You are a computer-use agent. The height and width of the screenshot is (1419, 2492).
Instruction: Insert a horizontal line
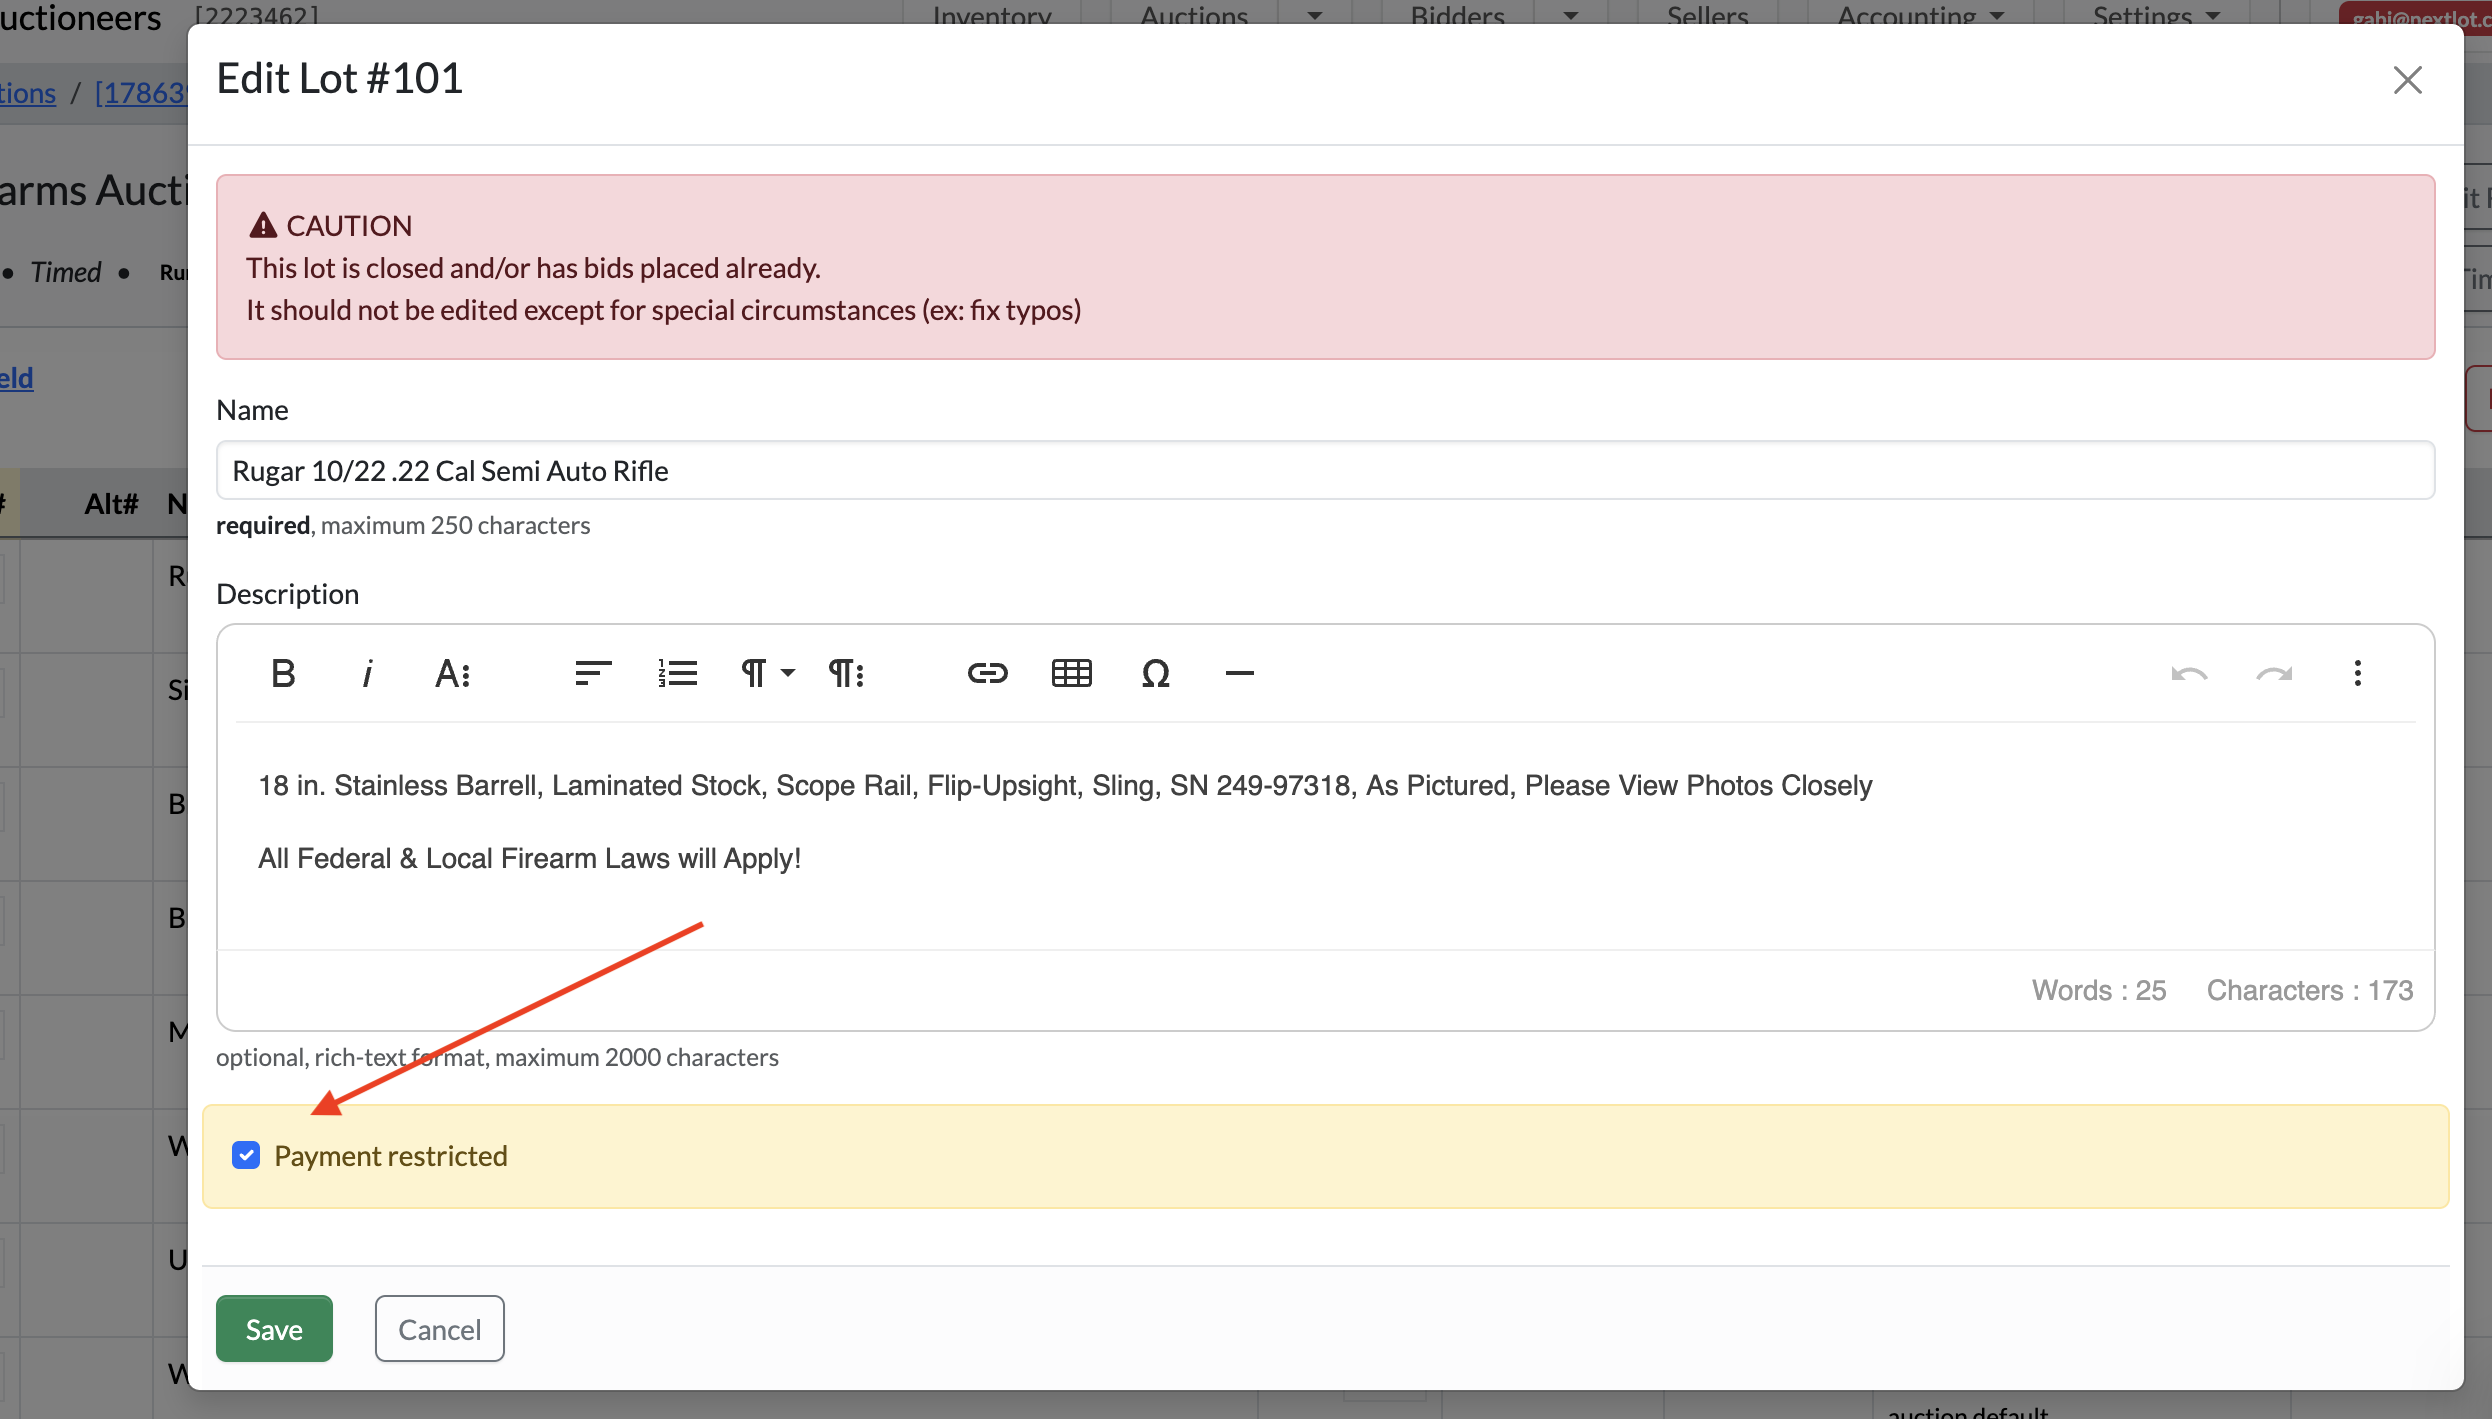(1239, 673)
